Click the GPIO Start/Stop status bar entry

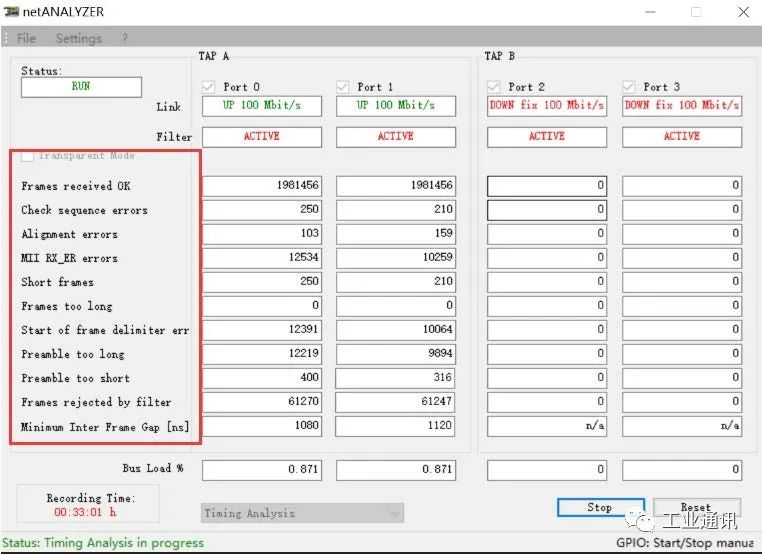coord(685,543)
